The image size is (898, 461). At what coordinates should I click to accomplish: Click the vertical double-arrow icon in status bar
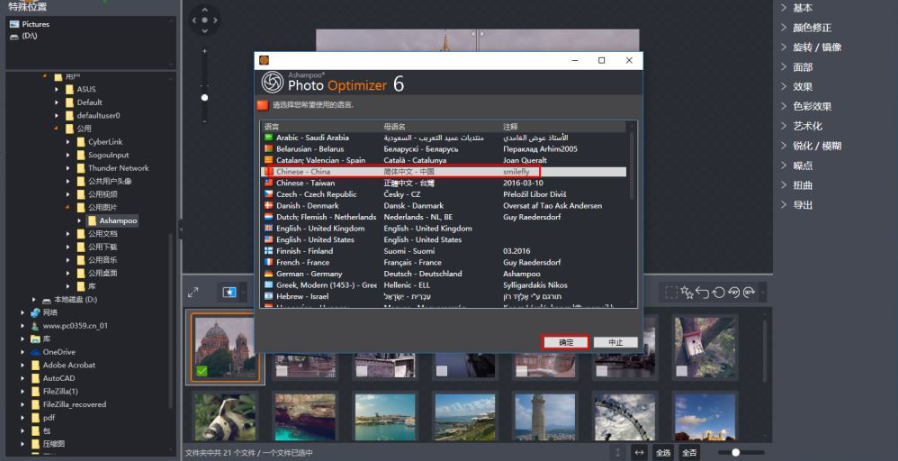[617, 453]
